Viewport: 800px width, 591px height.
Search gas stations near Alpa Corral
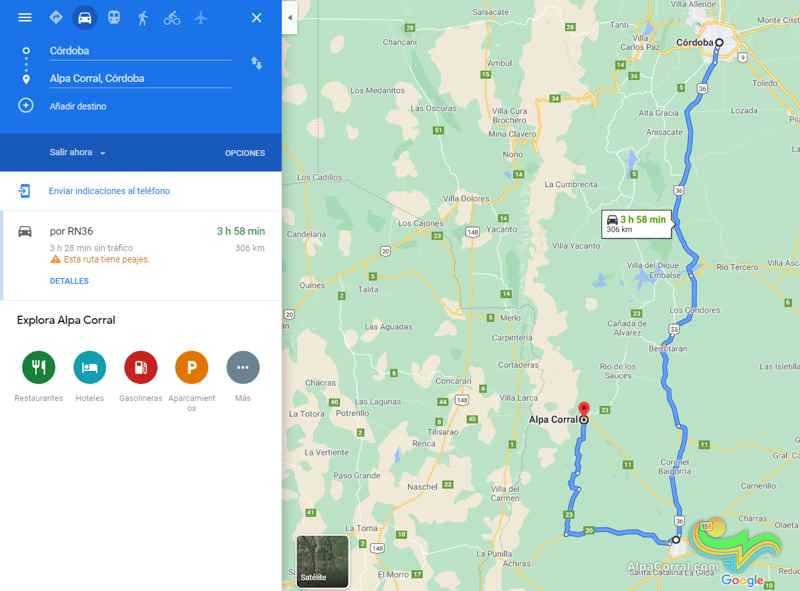141,367
